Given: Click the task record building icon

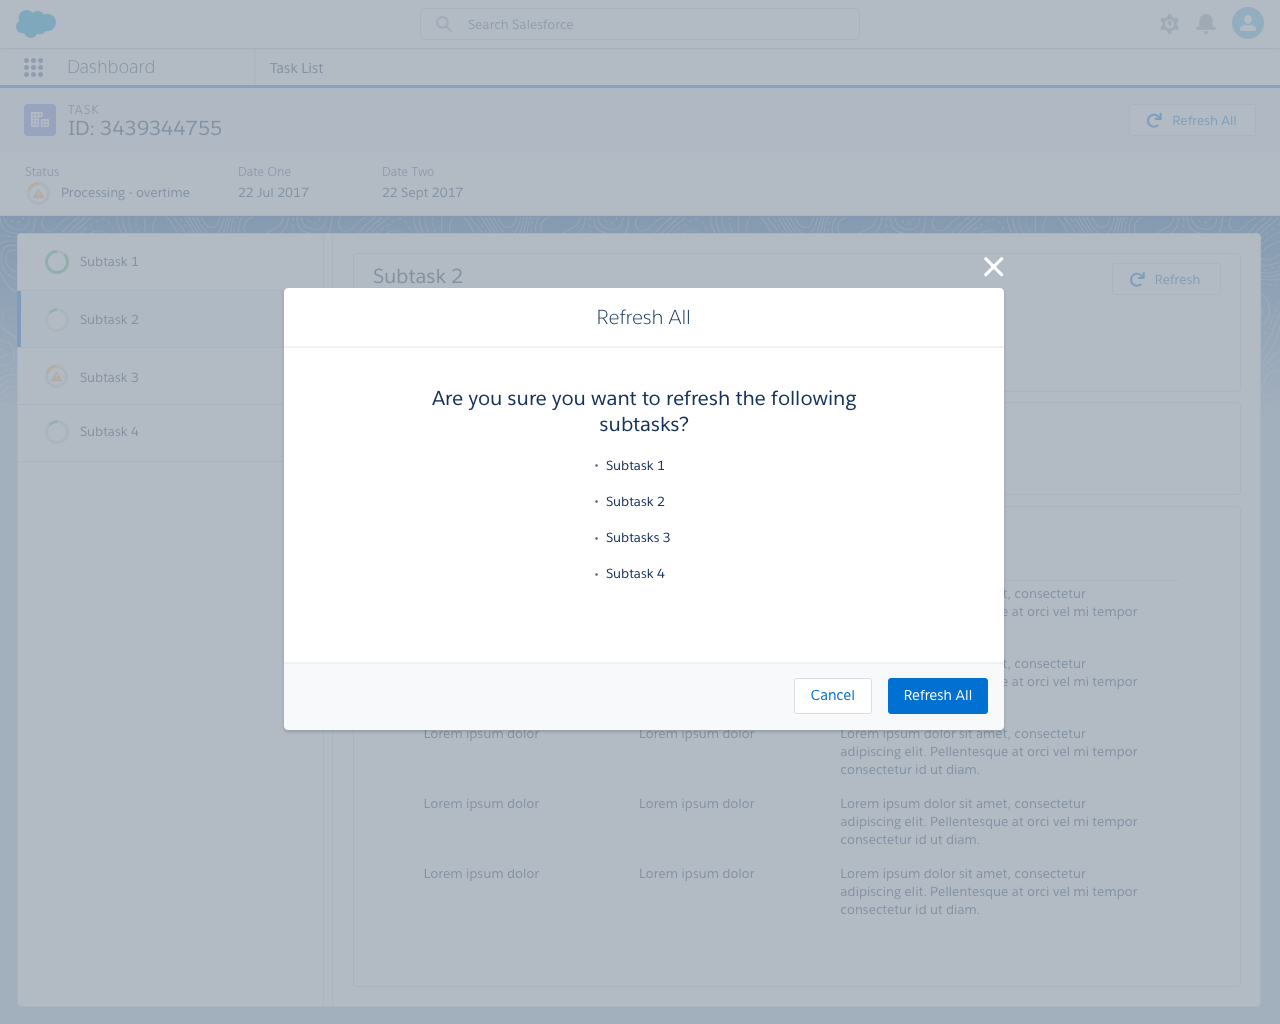Looking at the screenshot, I should click(40, 120).
